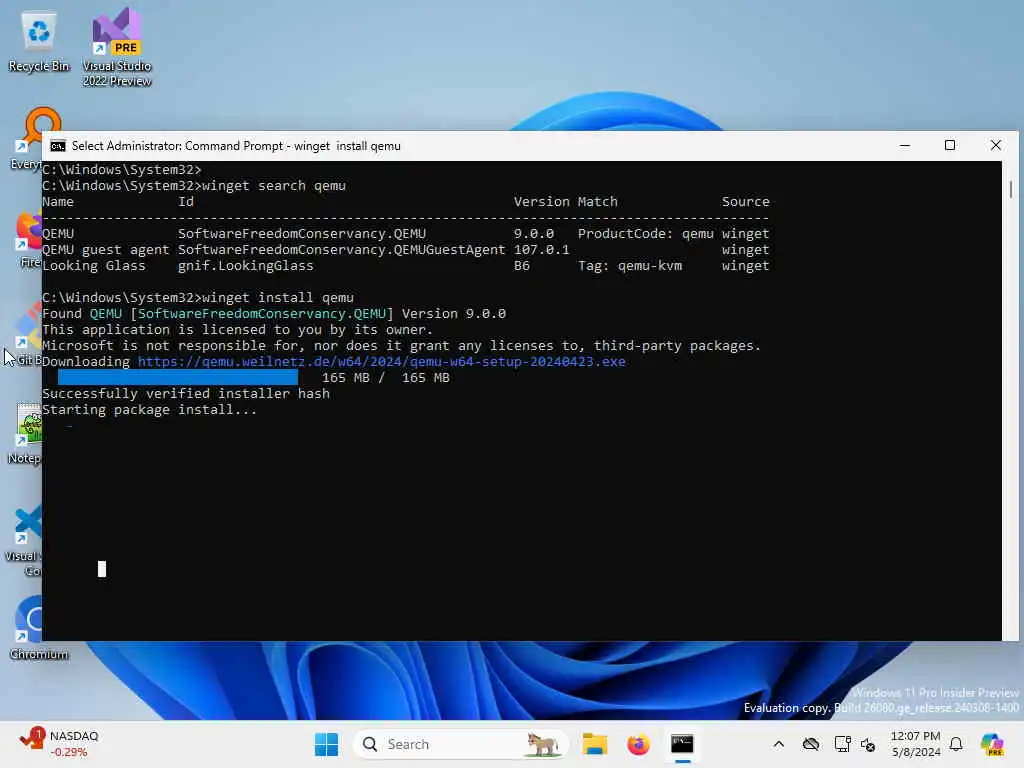Viewport: 1024px width, 768px height.
Task: Click 'winget search qemu' command line
Action: [x=274, y=185]
